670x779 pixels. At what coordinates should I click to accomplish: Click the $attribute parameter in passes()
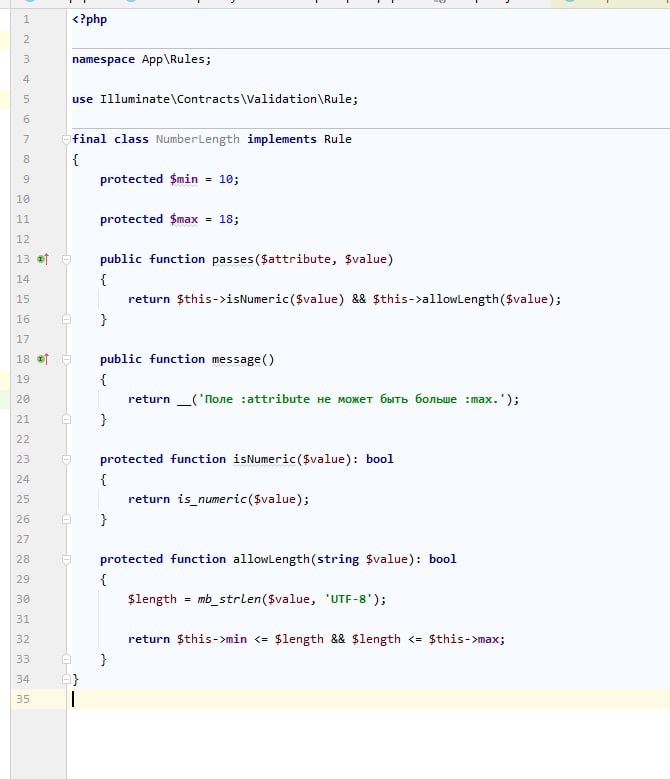pos(296,259)
